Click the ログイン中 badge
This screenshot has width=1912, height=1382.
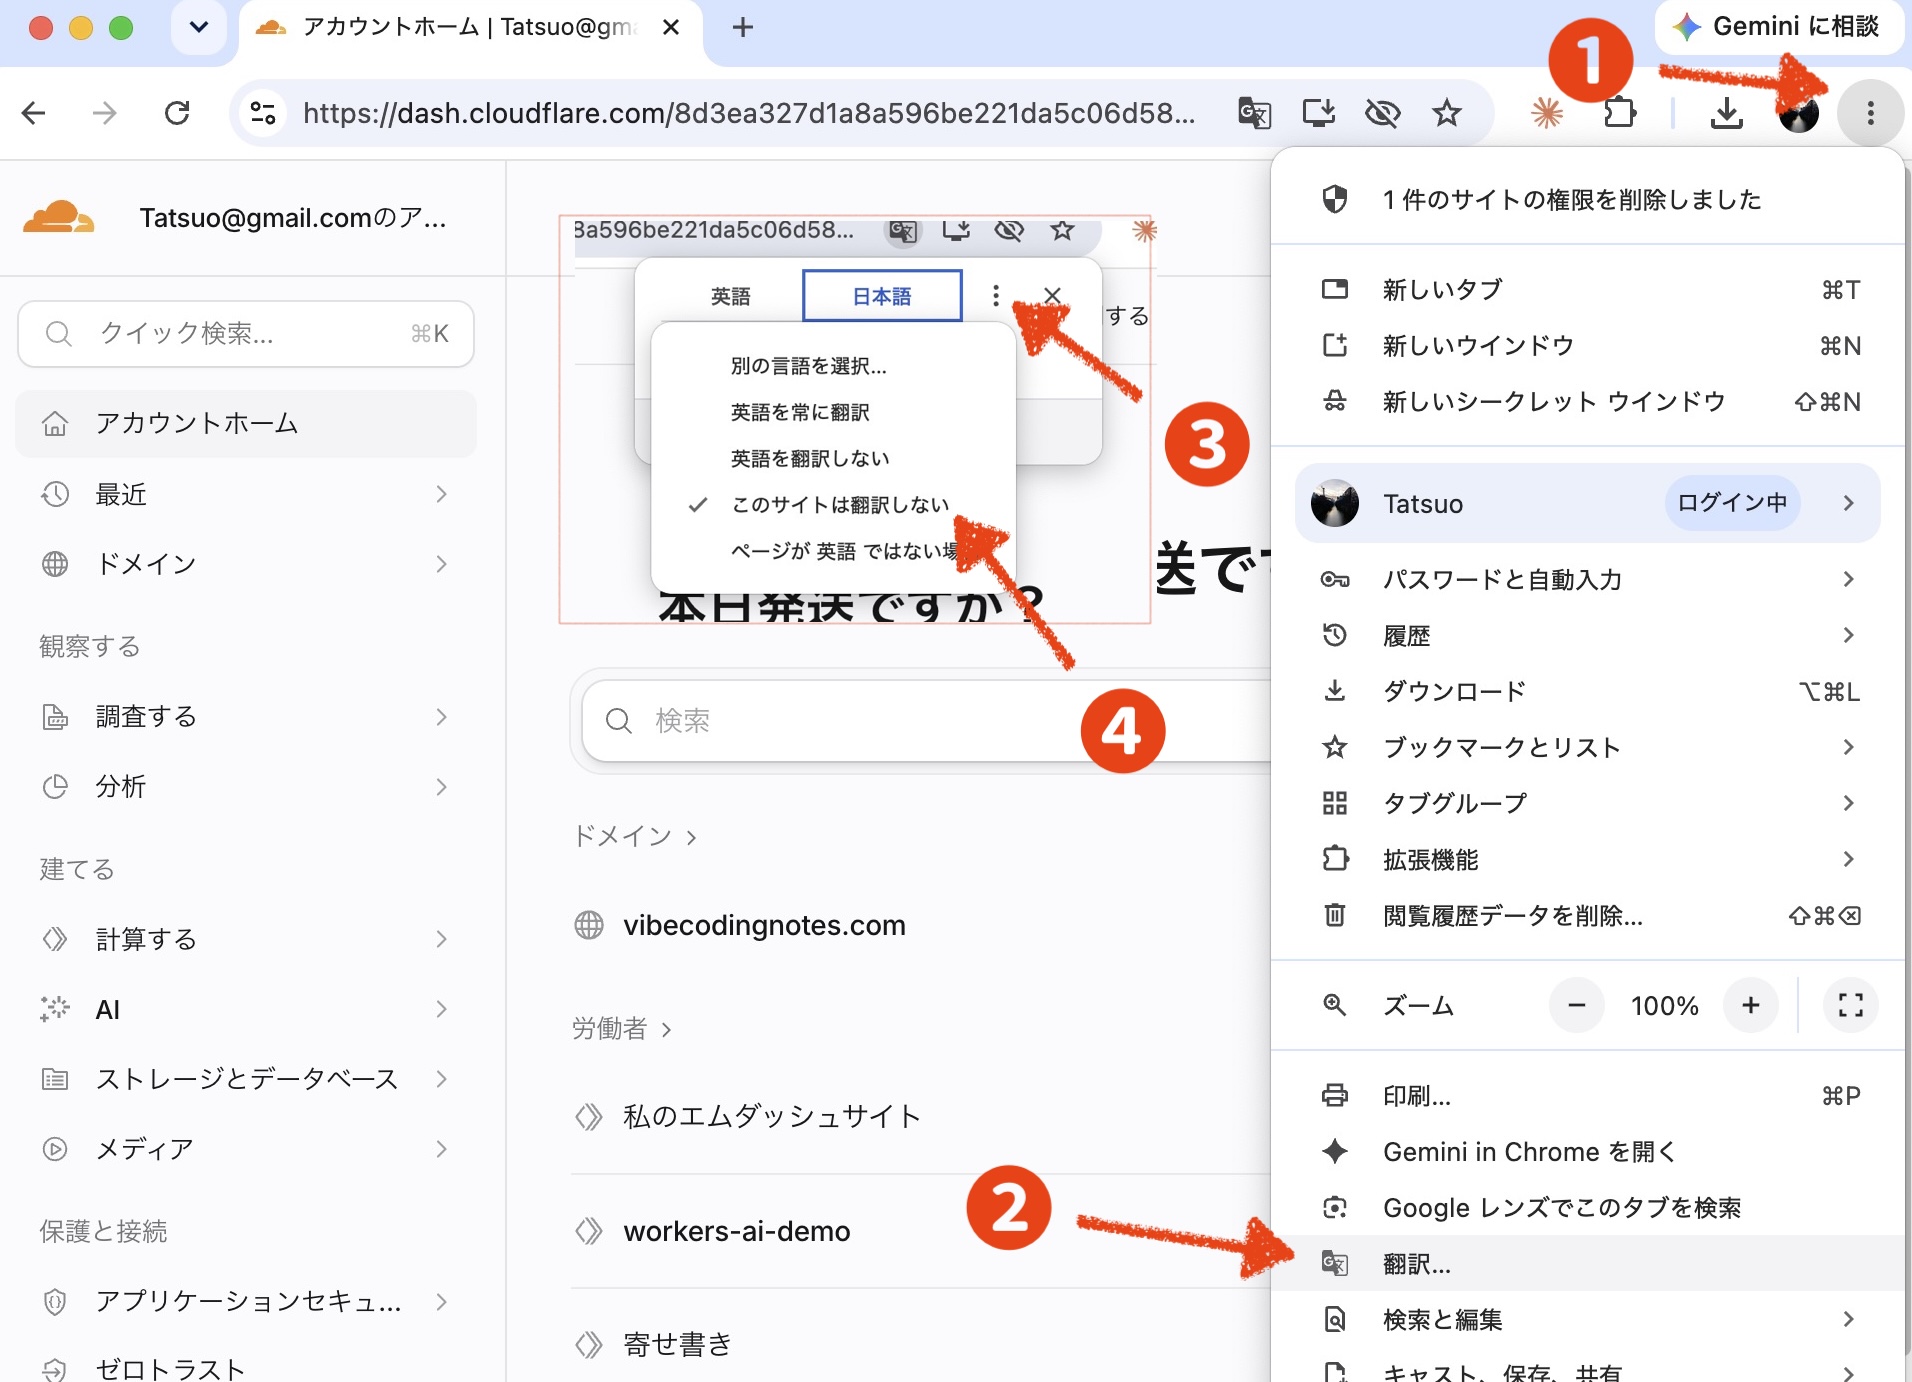[1732, 503]
